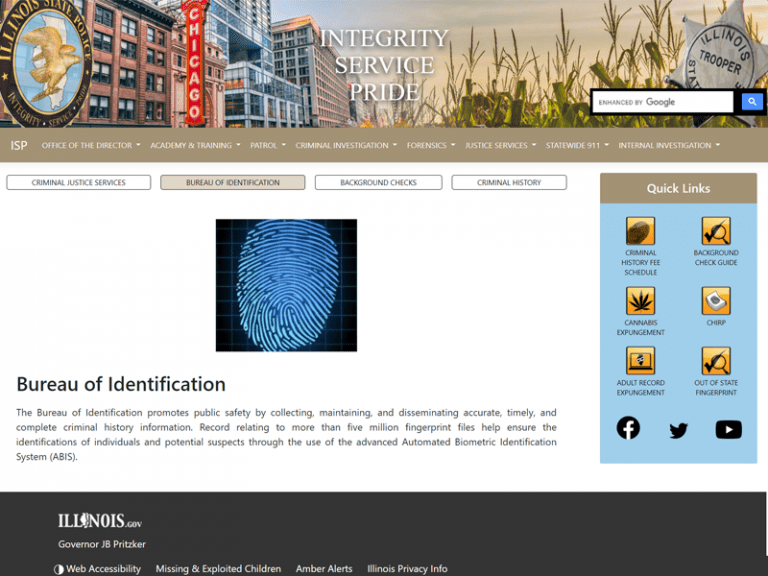
Task: Click the blue Google search magnifier button
Action: [x=752, y=102]
